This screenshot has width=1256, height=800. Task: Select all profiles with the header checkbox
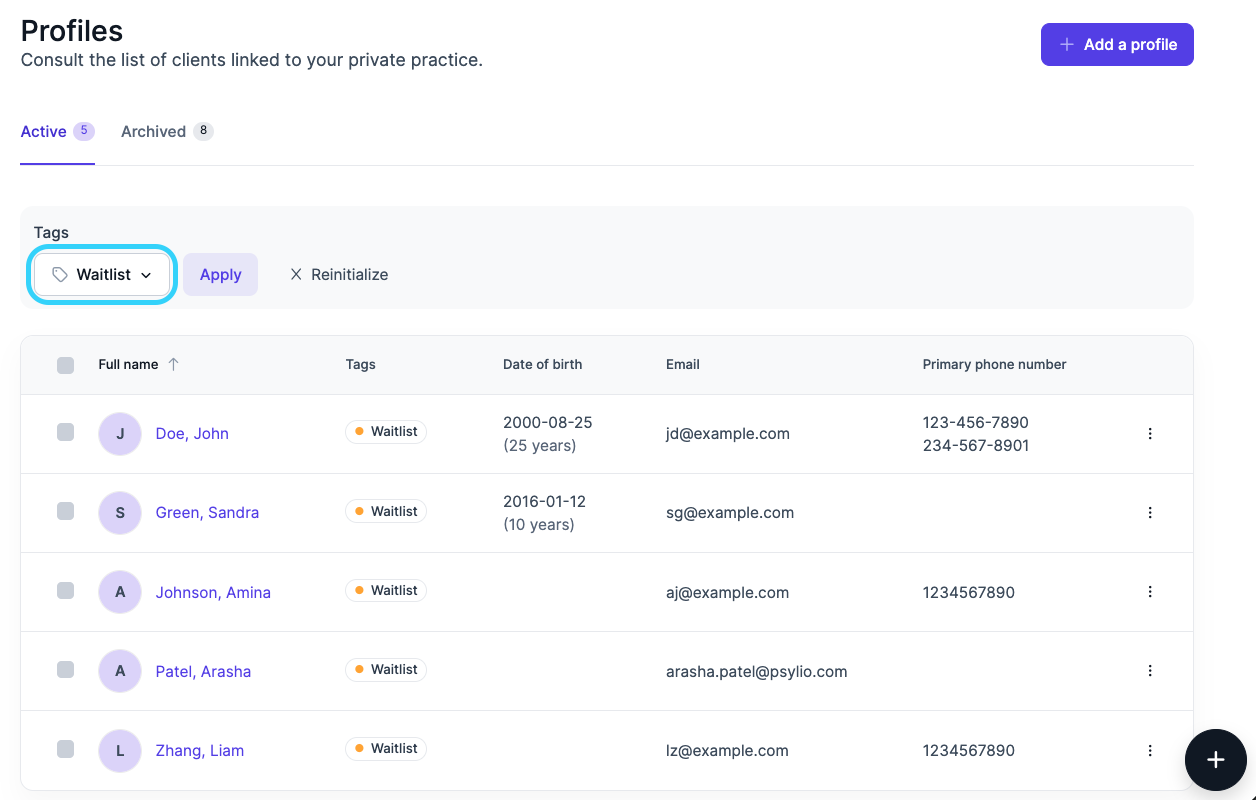(65, 365)
